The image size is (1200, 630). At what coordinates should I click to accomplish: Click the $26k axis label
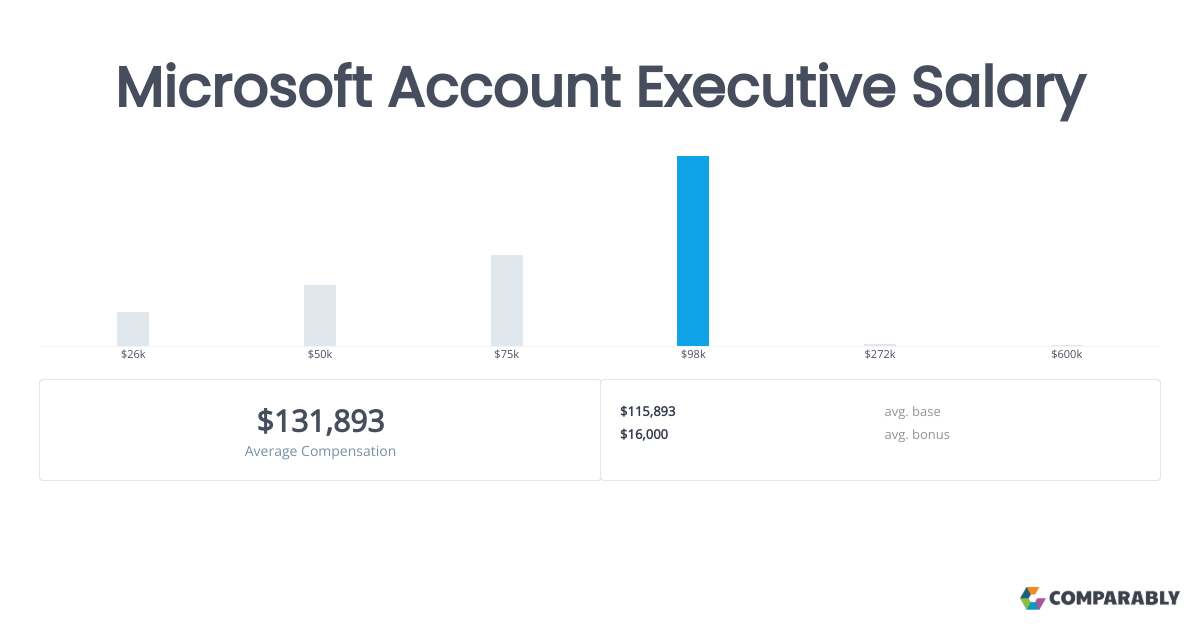[x=133, y=355]
